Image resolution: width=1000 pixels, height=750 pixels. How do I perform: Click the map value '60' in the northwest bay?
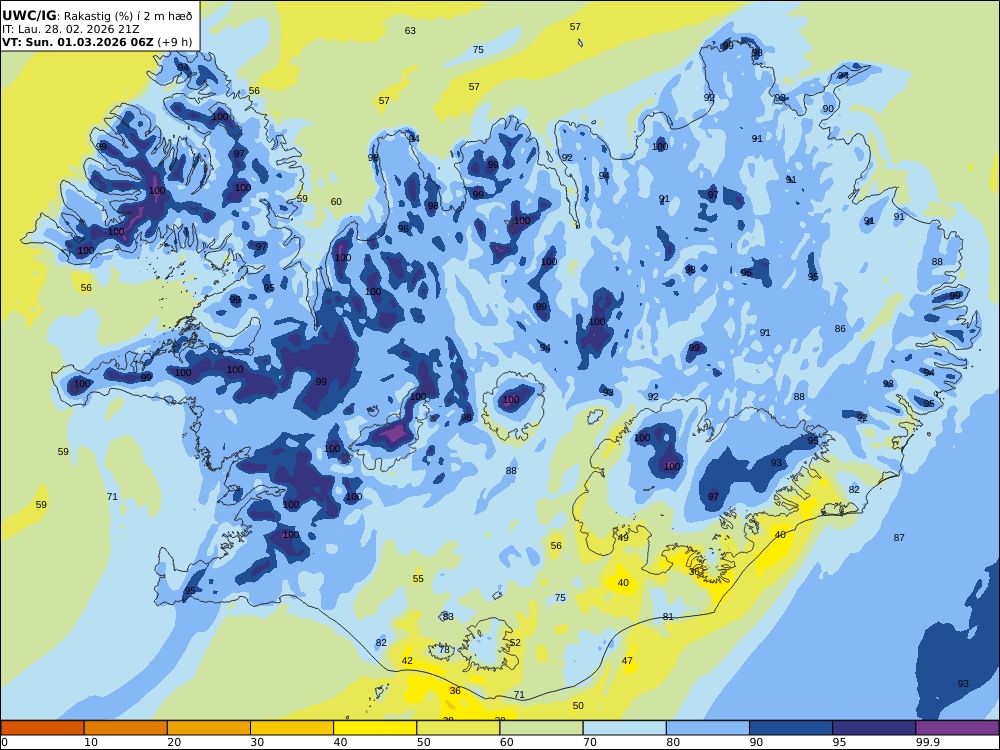(336, 202)
